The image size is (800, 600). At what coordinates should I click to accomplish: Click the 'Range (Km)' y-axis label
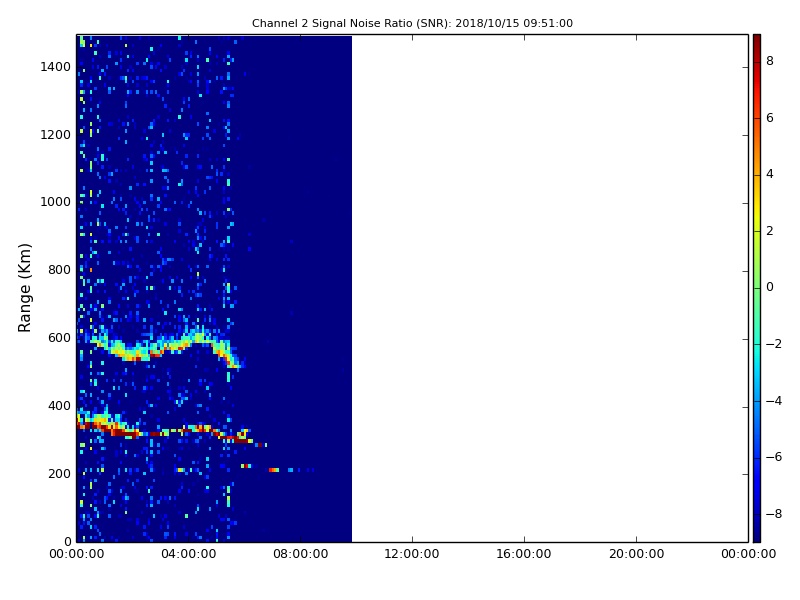pos(24,288)
